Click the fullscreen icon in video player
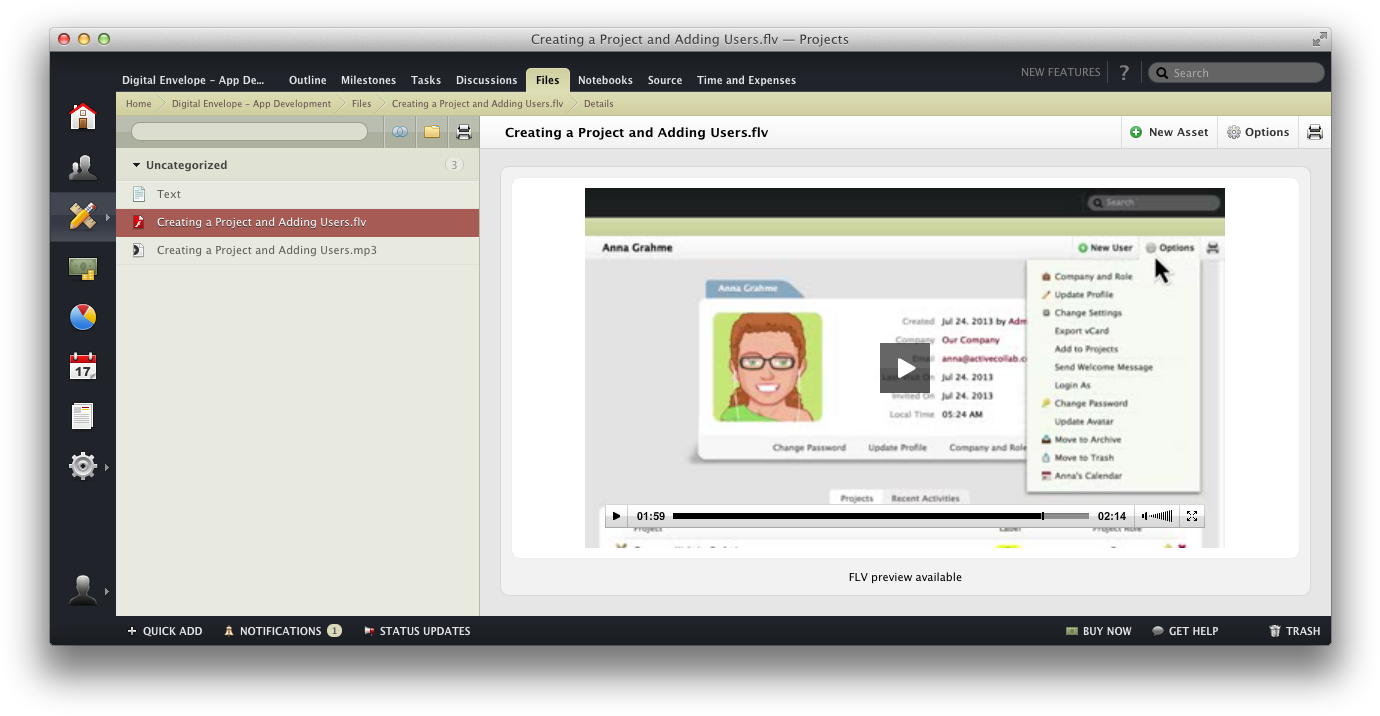This screenshot has height=716, width=1380. 1192,516
